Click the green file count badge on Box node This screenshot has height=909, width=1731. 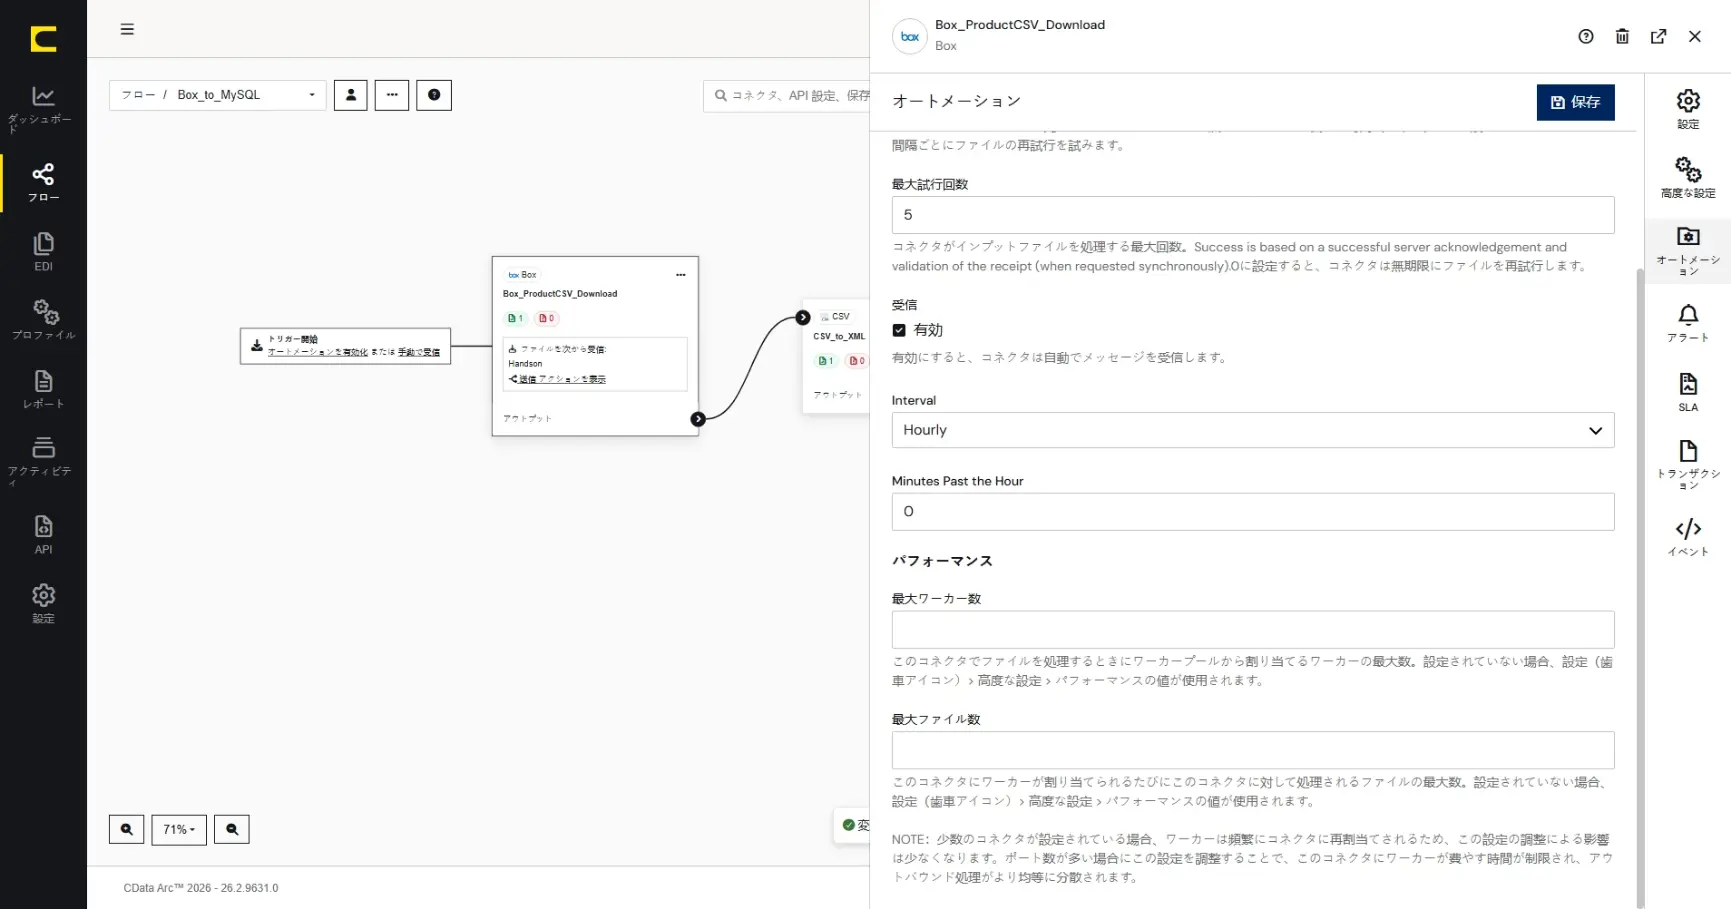[516, 318]
